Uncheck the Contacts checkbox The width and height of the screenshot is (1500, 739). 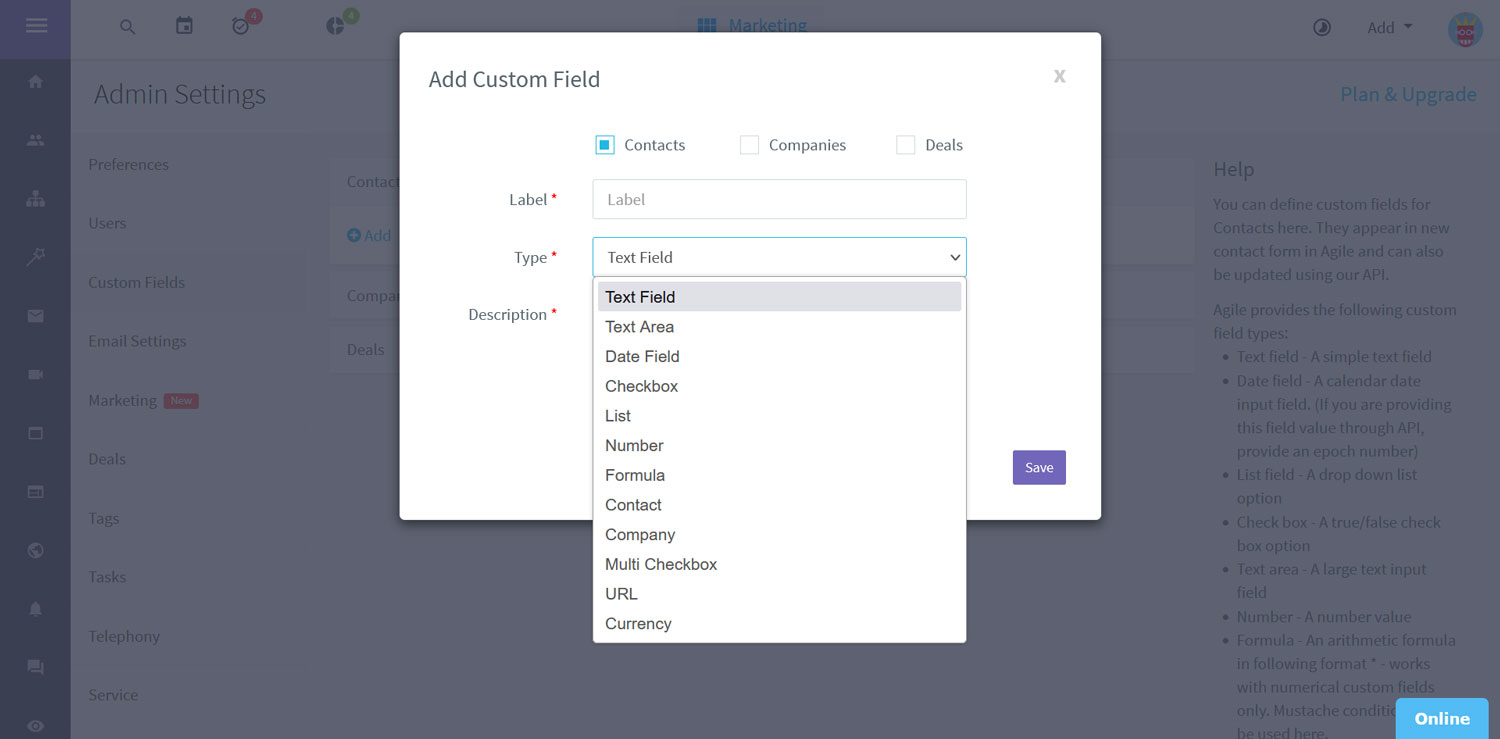[605, 145]
